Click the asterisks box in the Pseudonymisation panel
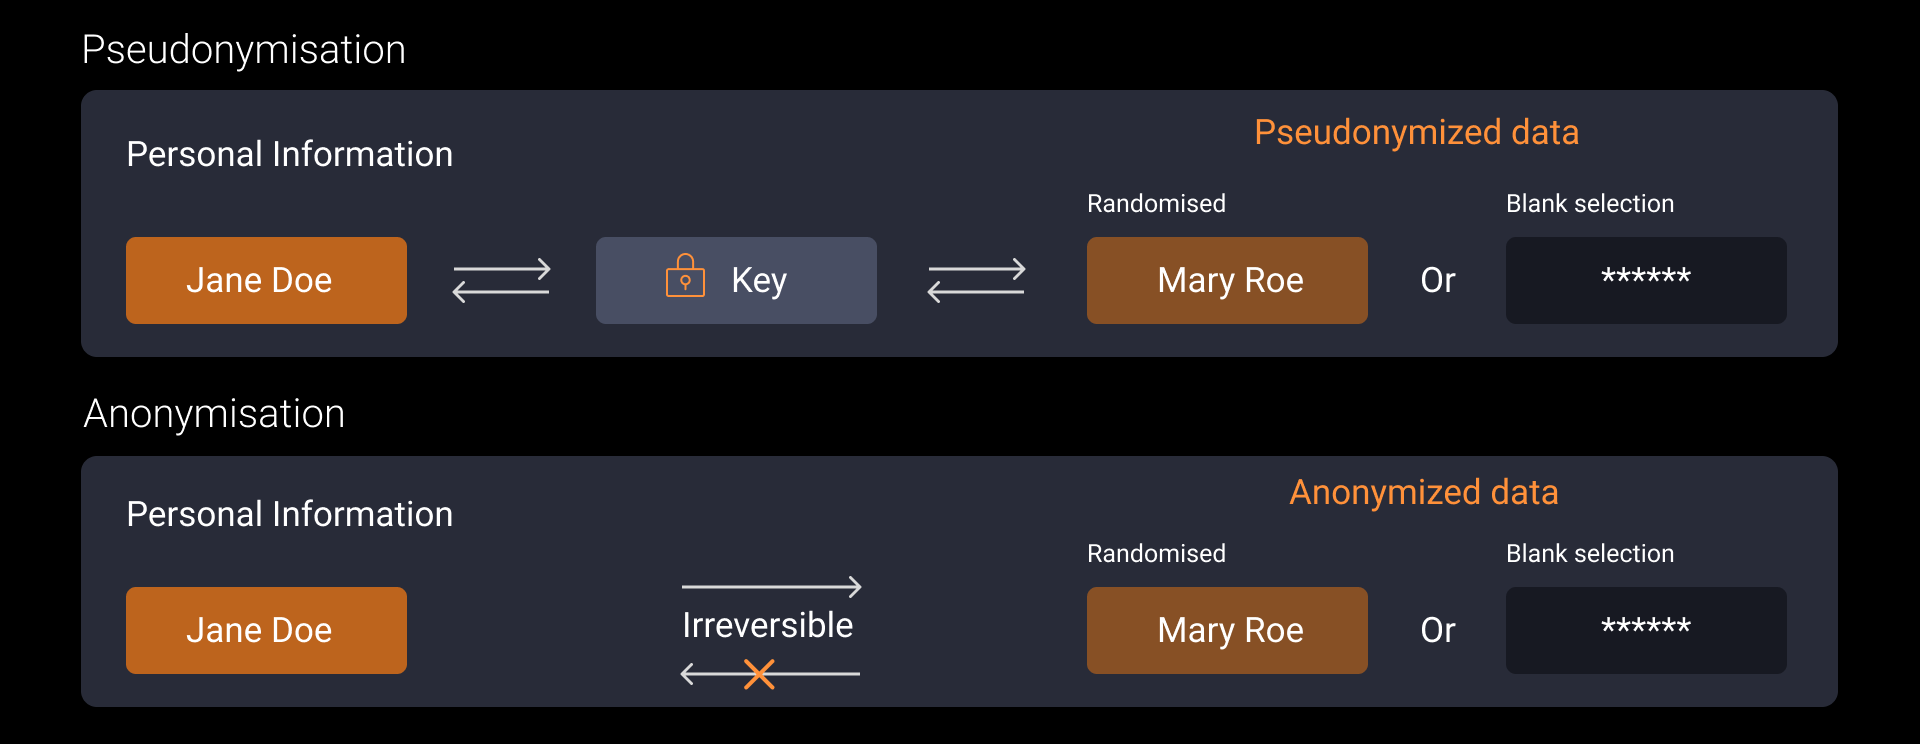The height and width of the screenshot is (744, 1920). 1646,280
